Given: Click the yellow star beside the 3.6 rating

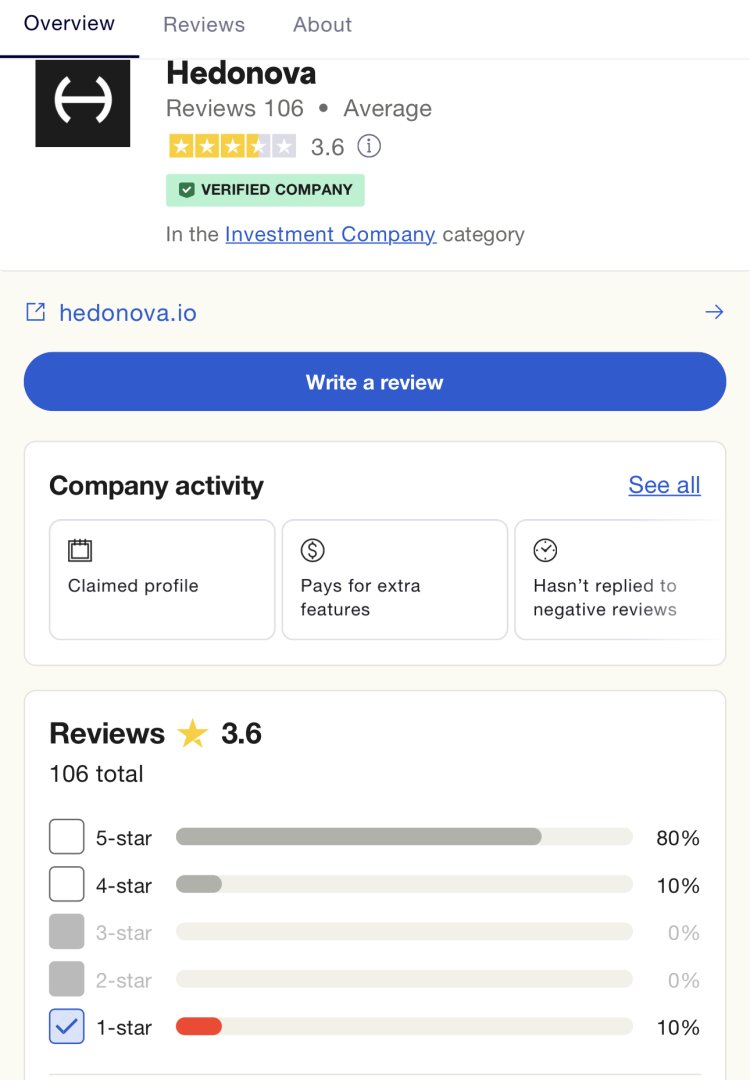Looking at the screenshot, I should point(192,733).
